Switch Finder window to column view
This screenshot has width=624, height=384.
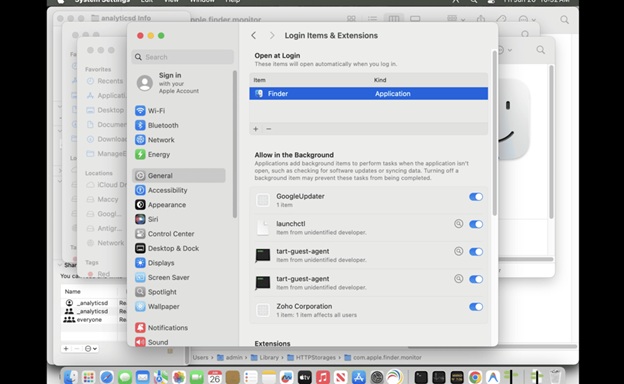point(394,19)
